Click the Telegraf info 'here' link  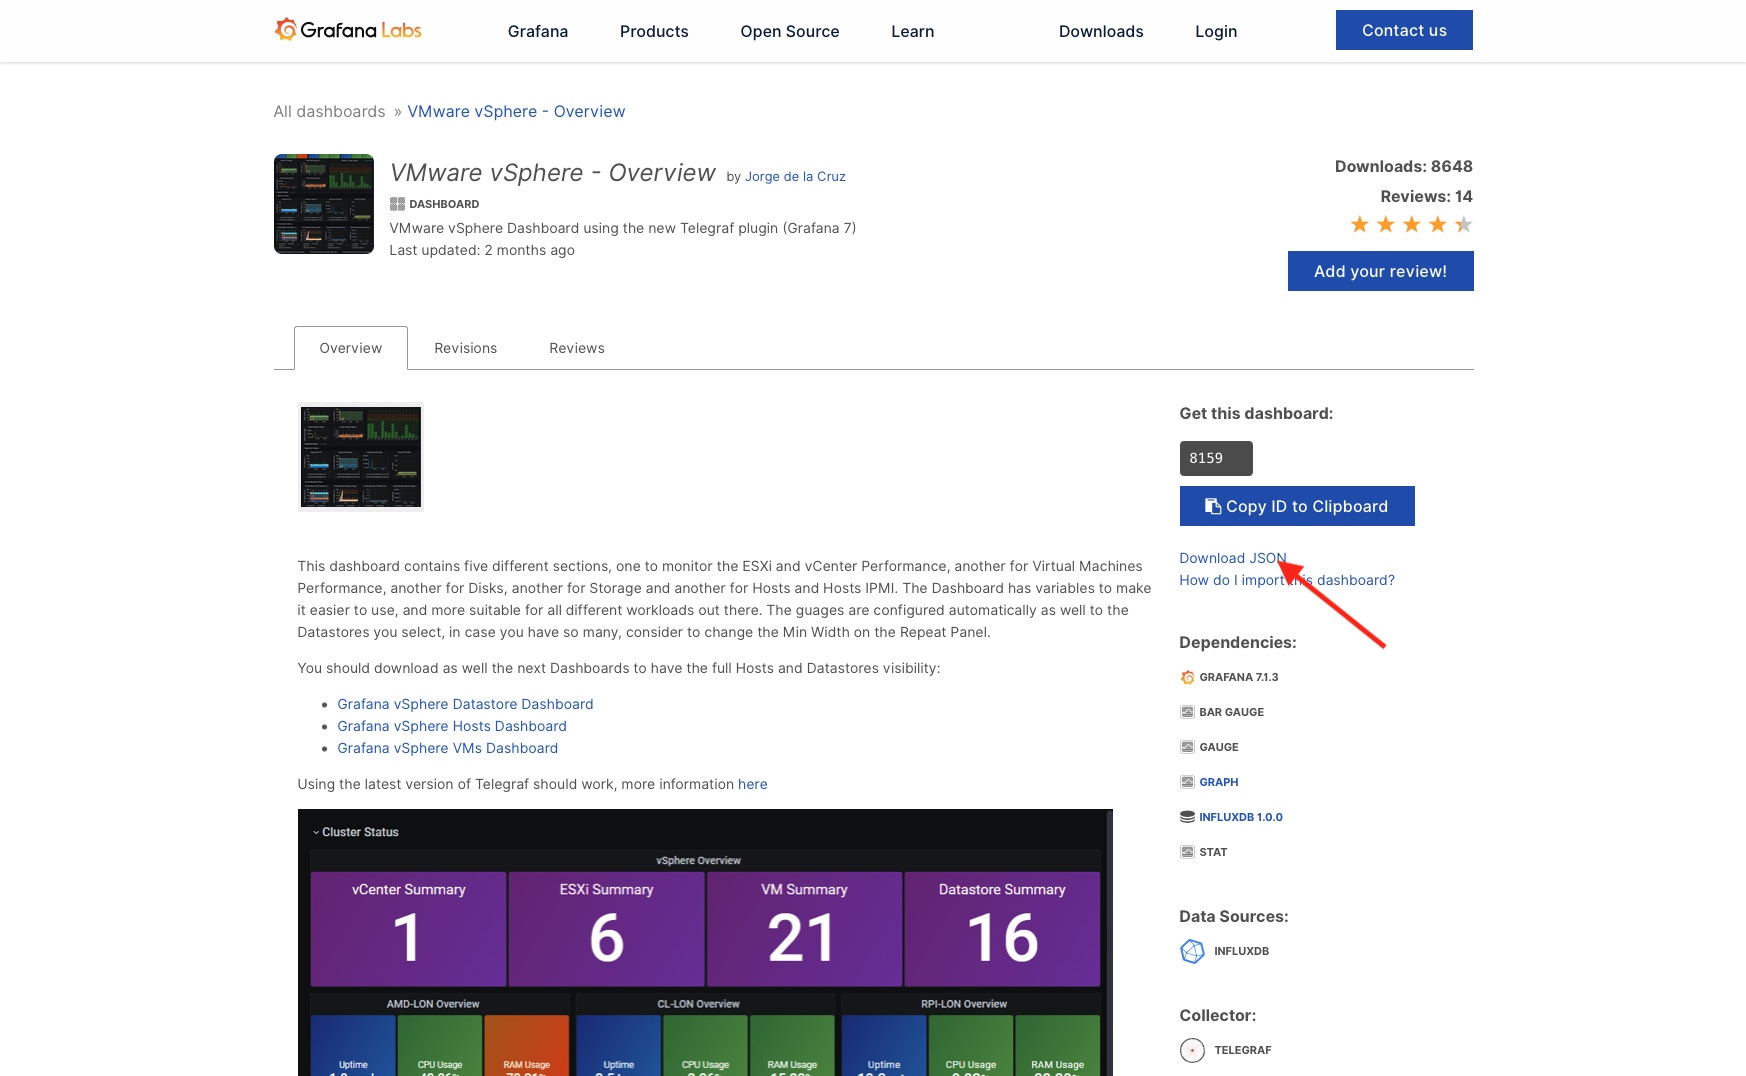point(753,784)
